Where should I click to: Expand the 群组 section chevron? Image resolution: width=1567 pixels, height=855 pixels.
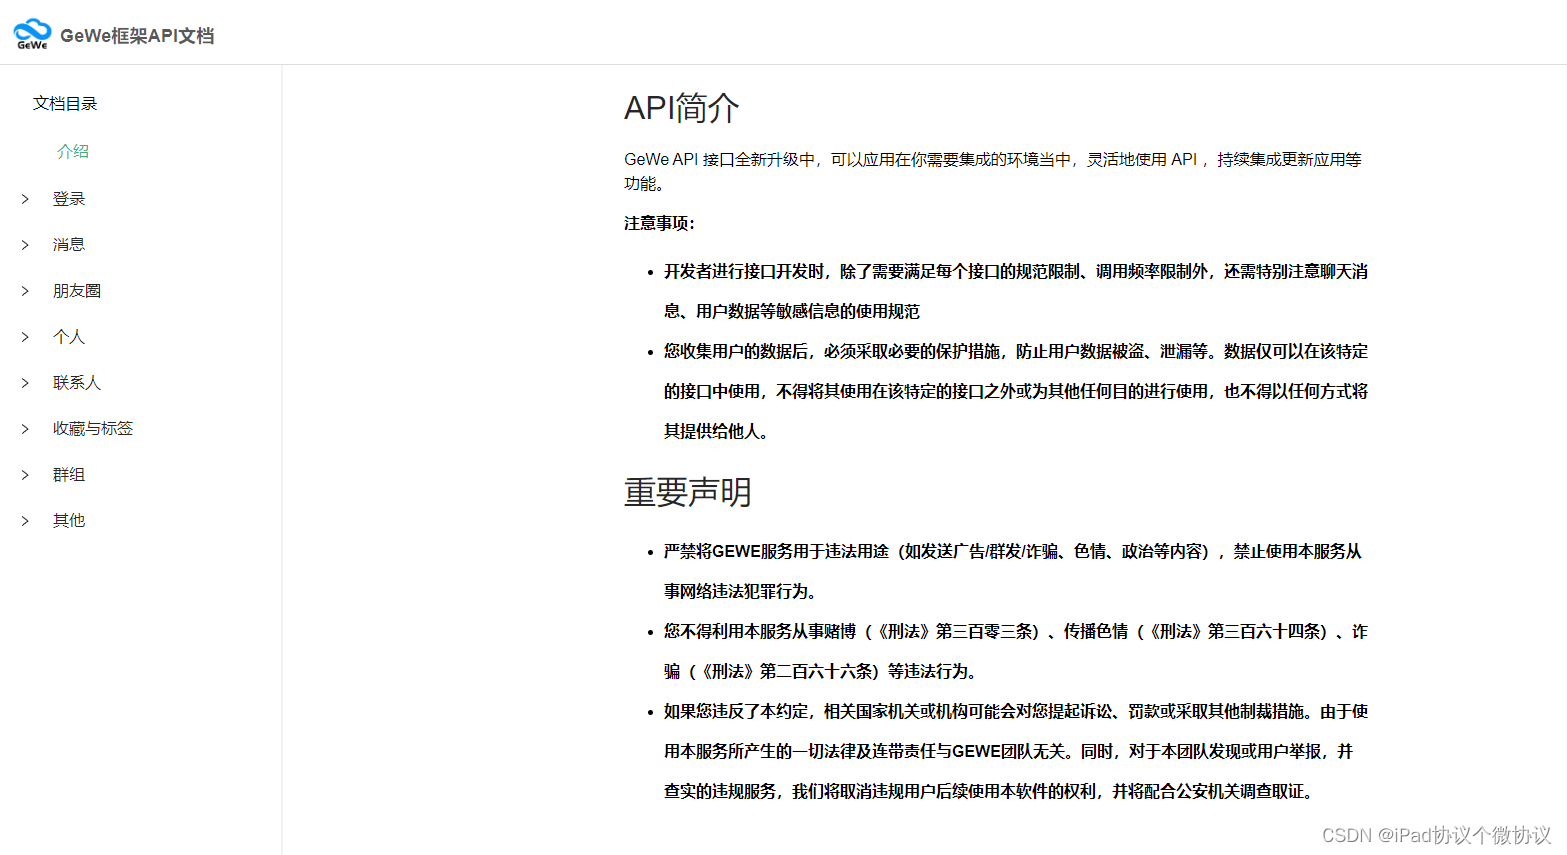tap(25, 475)
